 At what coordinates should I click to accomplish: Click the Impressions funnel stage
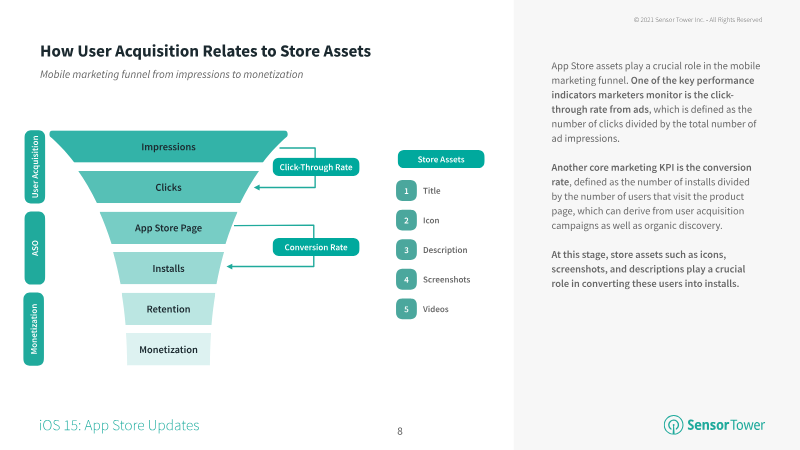pyautogui.click(x=168, y=147)
